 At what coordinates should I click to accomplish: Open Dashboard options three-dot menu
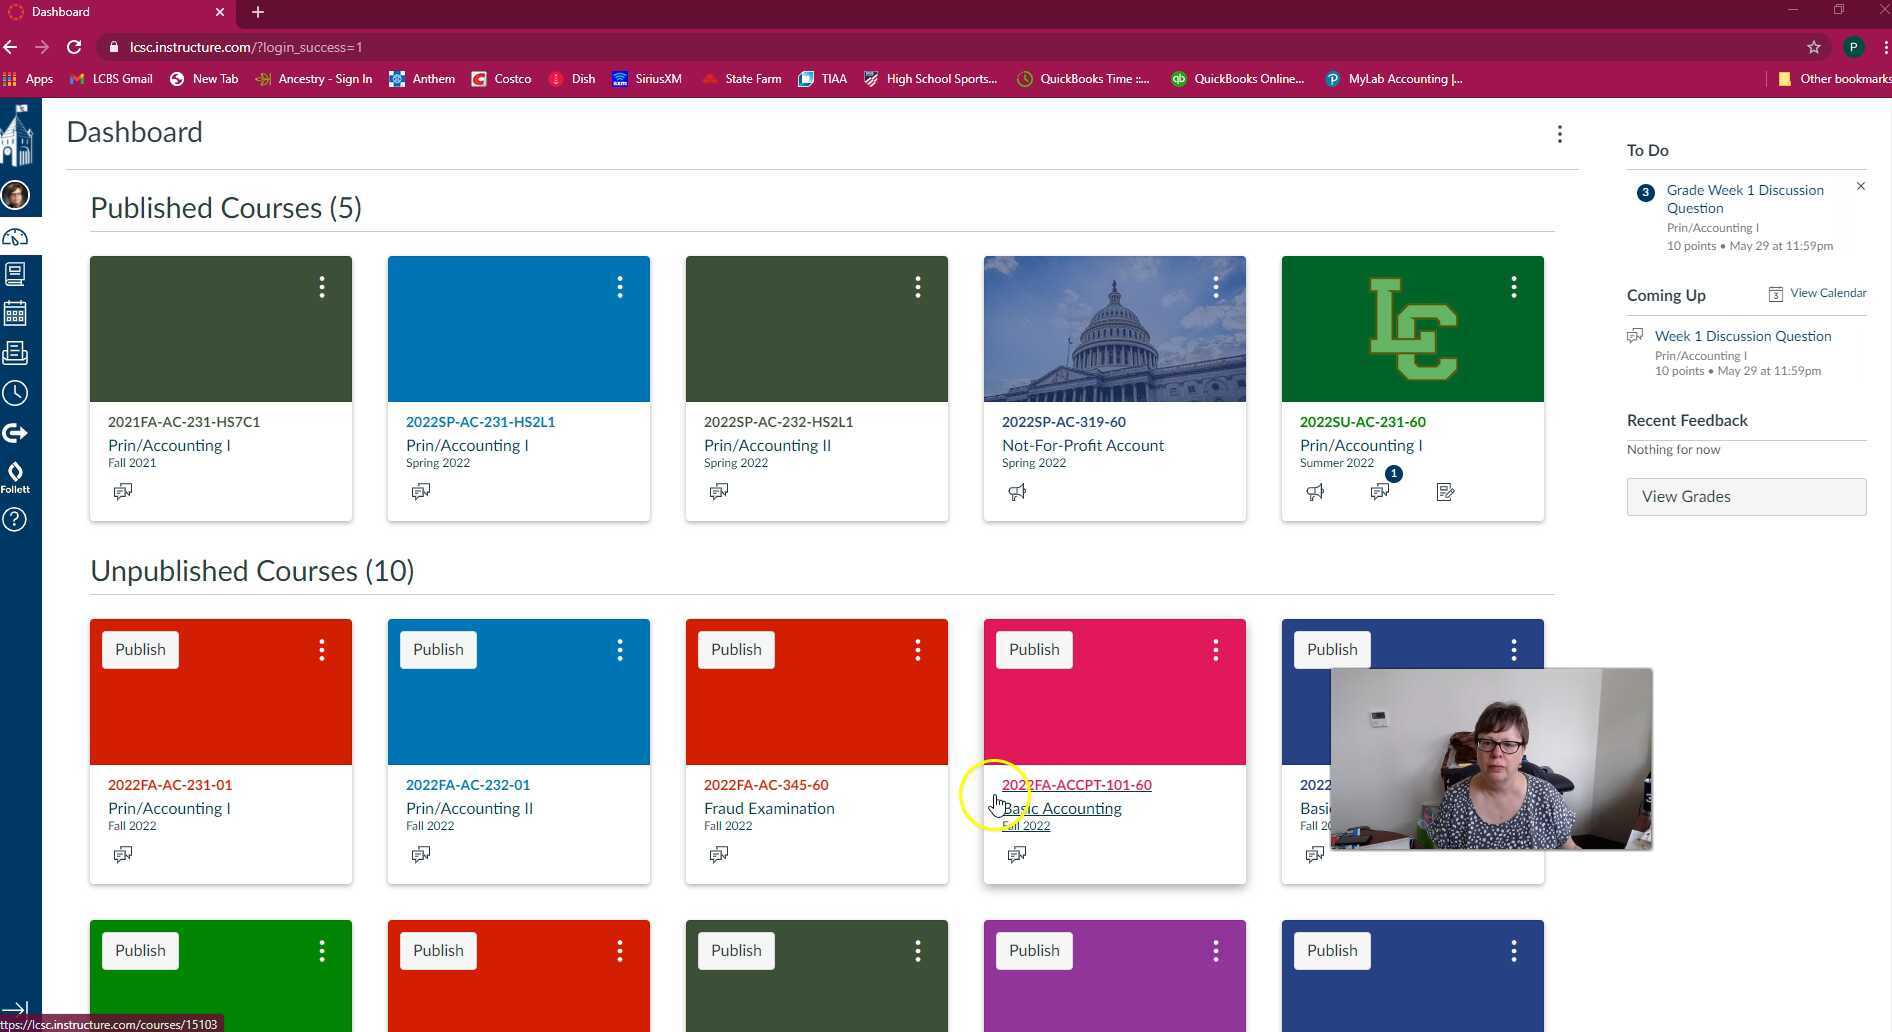click(1559, 134)
